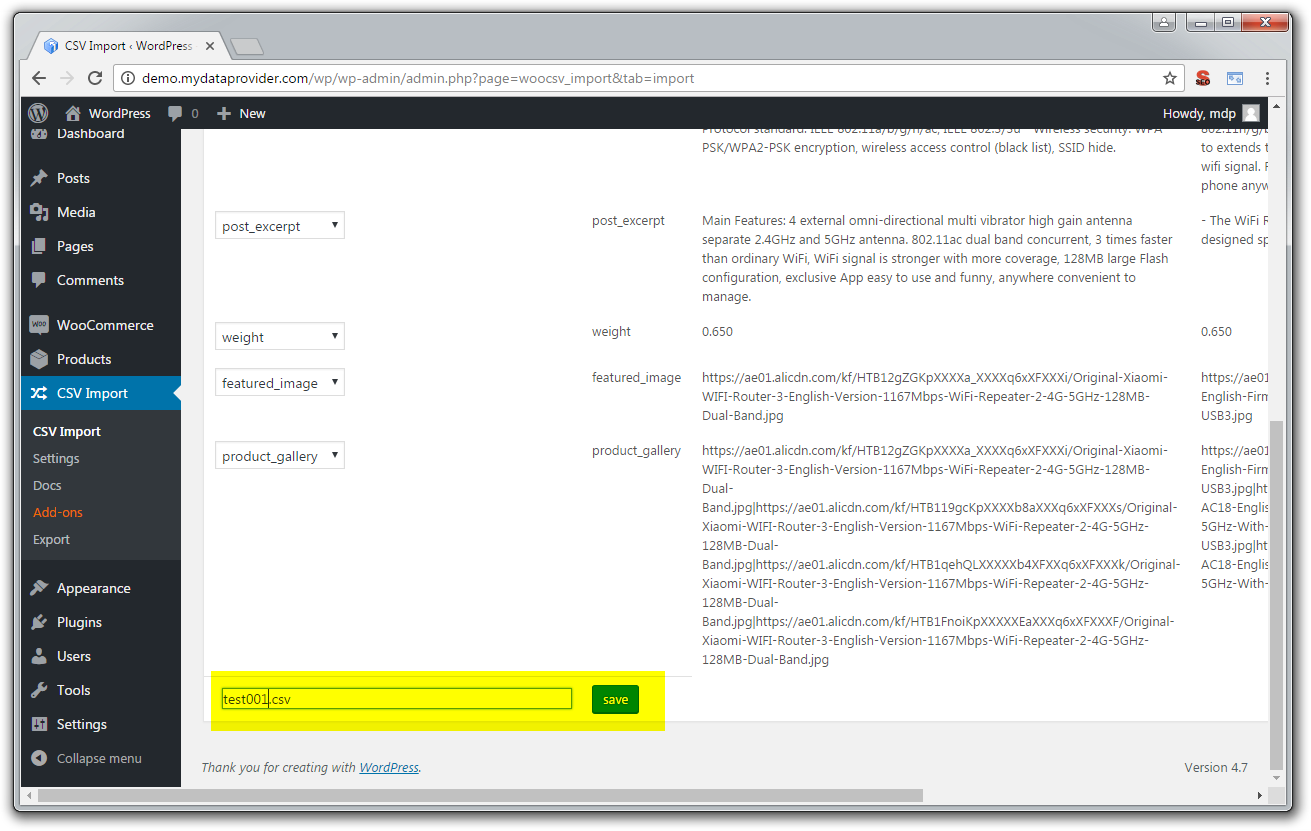Click the red SEO extension icon
The height and width of the screenshot is (831, 1311).
[1203, 78]
